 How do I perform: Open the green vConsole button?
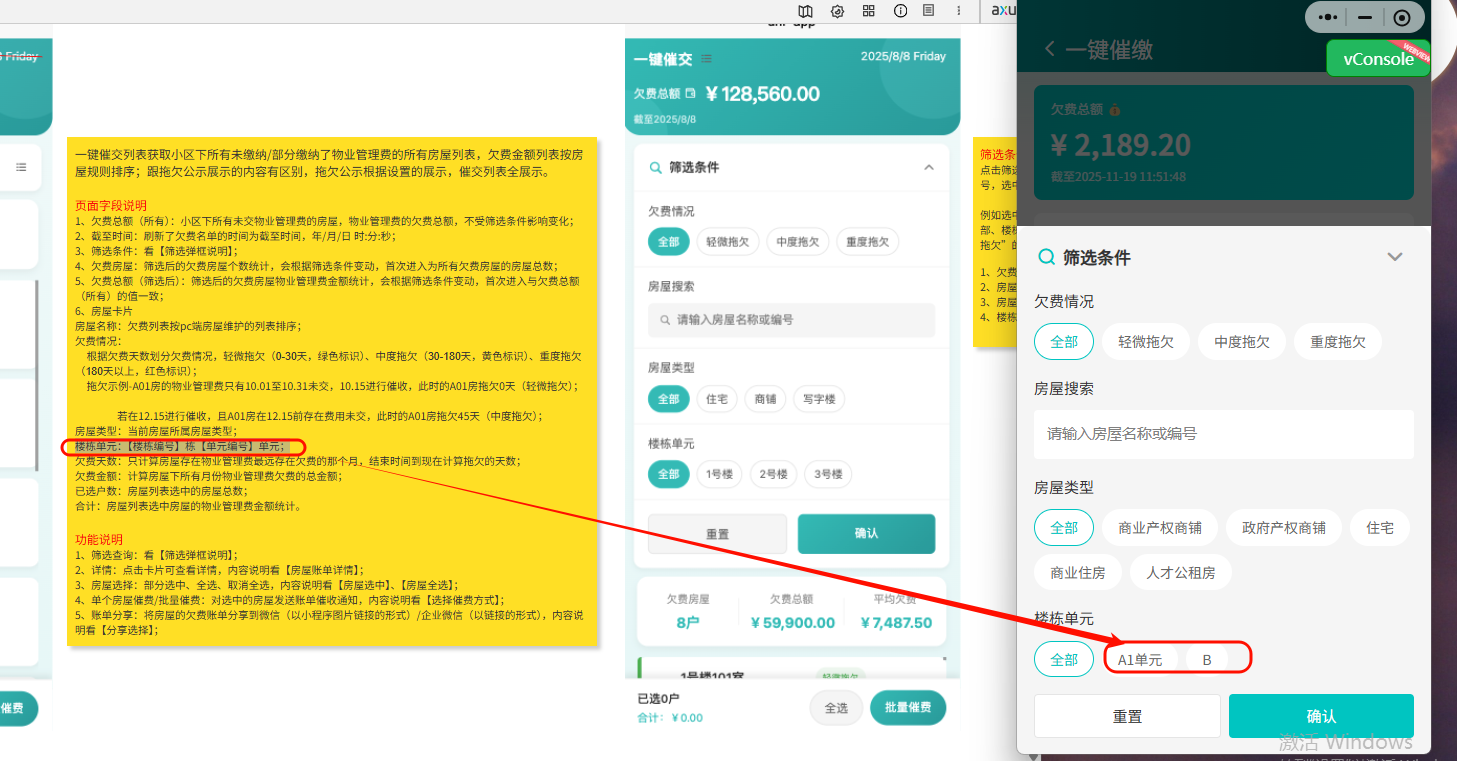click(x=1378, y=59)
